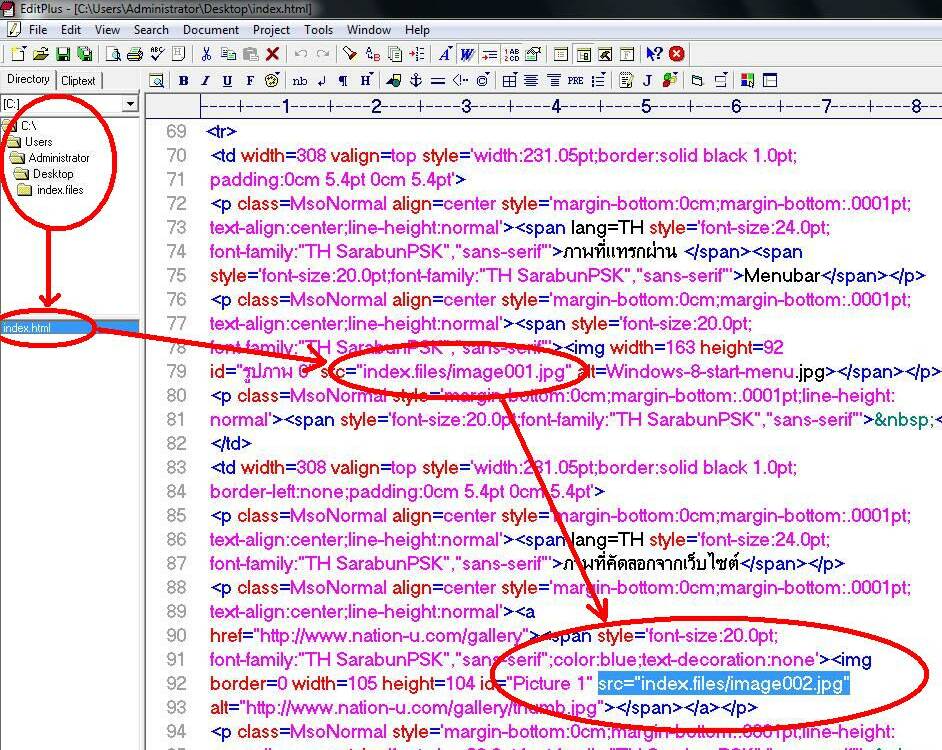Select the index.files folder
Image resolution: width=942 pixels, height=750 pixels.
point(59,190)
